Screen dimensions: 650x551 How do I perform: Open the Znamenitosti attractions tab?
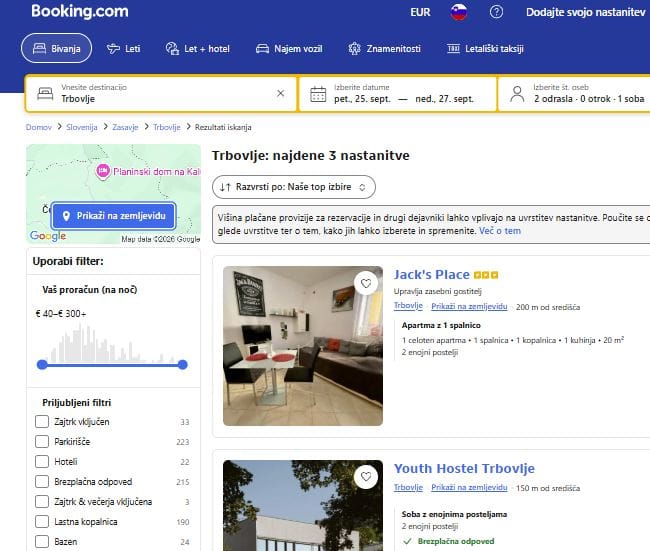[384, 49]
